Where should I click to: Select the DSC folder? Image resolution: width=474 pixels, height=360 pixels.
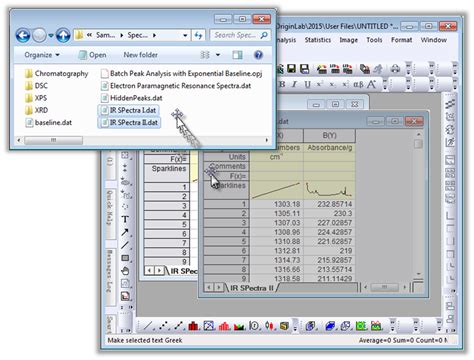[36, 86]
